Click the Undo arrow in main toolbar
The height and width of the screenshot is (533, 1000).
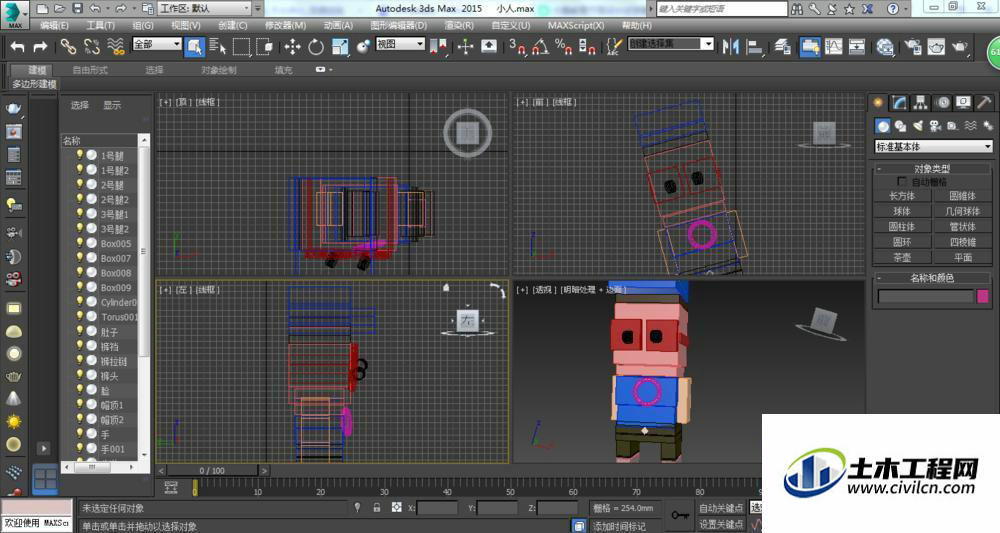coord(18,47)
